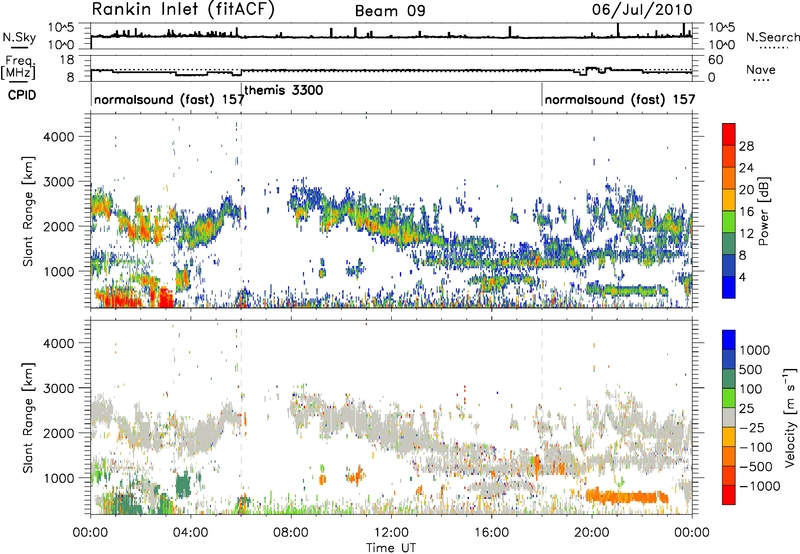The image size is (800, 554).
Task: Click the red top segment of Power colorbar
Action: click(729, 134)
